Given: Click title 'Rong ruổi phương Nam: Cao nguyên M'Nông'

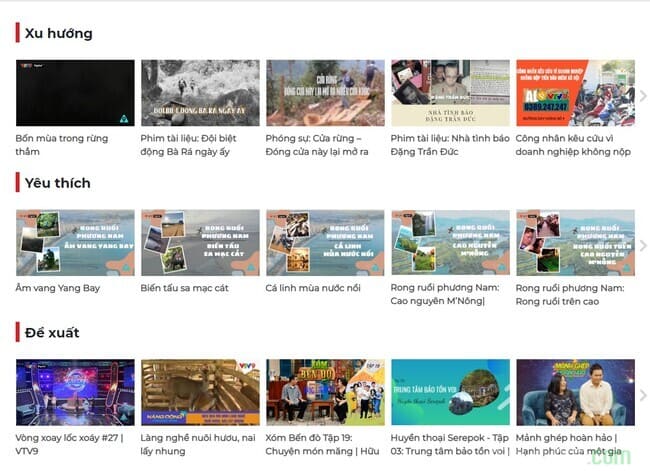Looking at the screenshot, I should pos(445,294).
